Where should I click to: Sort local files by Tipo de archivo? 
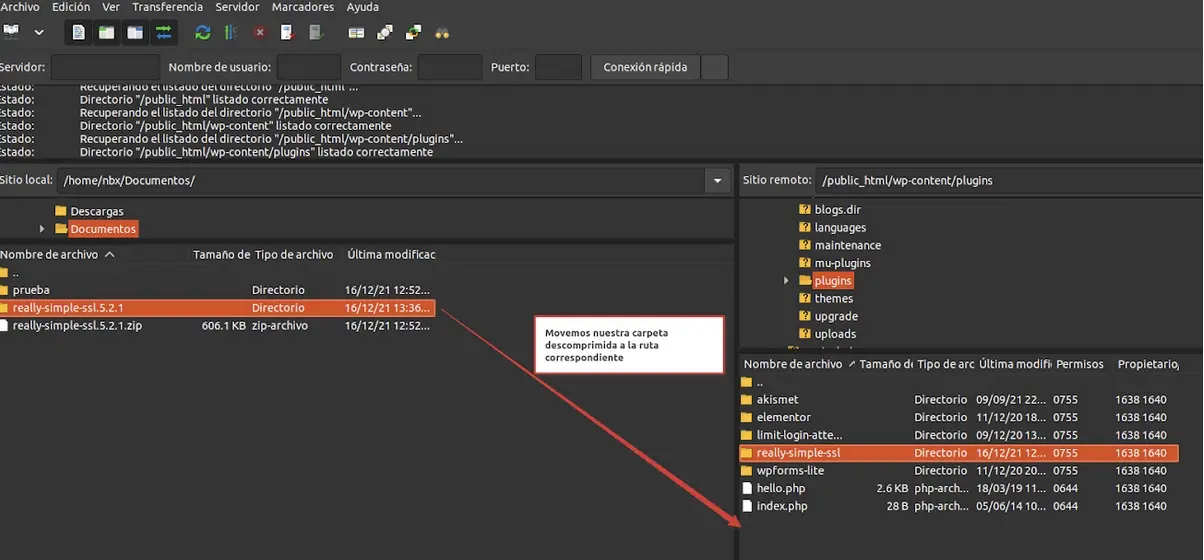(x=294, y=254)
